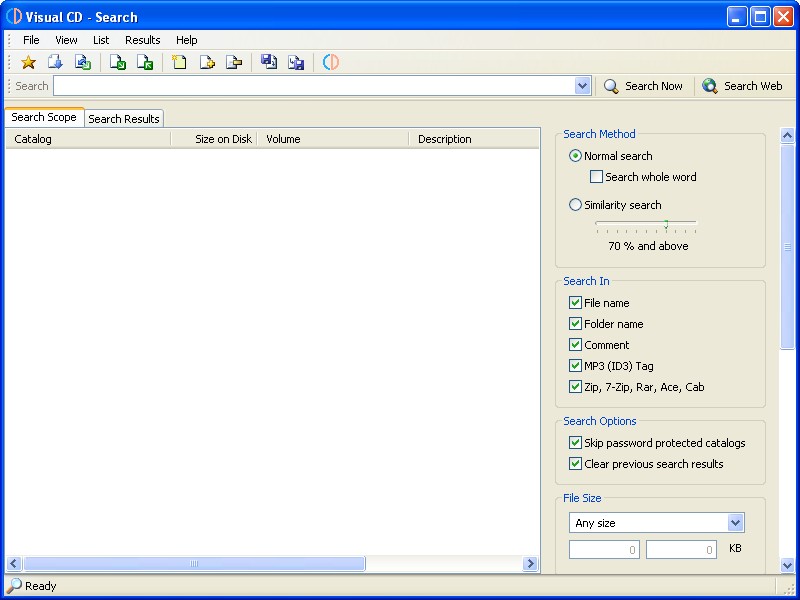Uncheck the Folder name checkbox
Viewport: 800px width, 600px height.
click(575, 324)
